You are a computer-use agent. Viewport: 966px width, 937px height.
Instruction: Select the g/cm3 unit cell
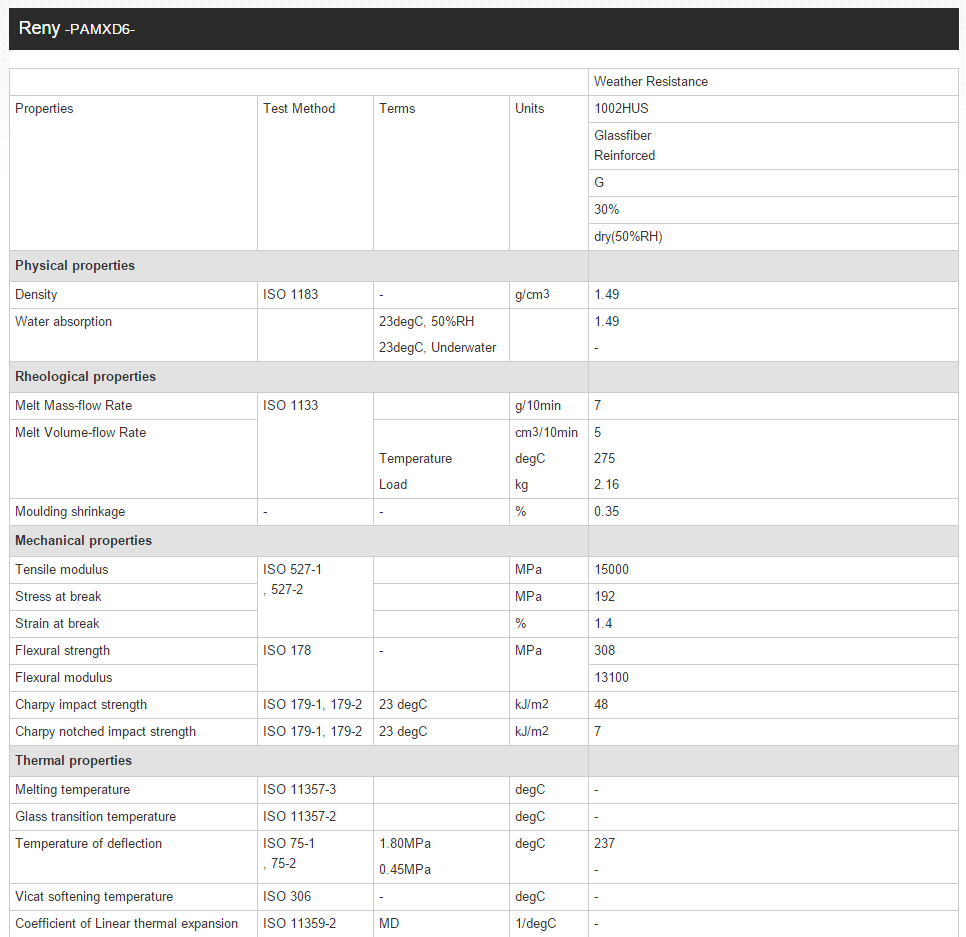pyautogui.click(x=549, y=295)
